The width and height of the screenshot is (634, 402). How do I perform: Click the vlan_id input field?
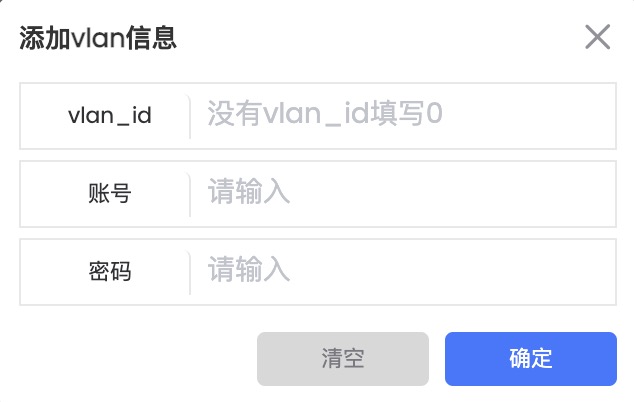pyautogui.click(x=400, y=115)
